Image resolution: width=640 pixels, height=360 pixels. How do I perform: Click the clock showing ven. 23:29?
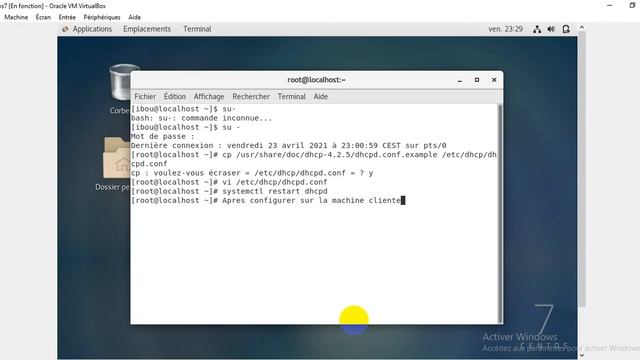tap(505, 29)
